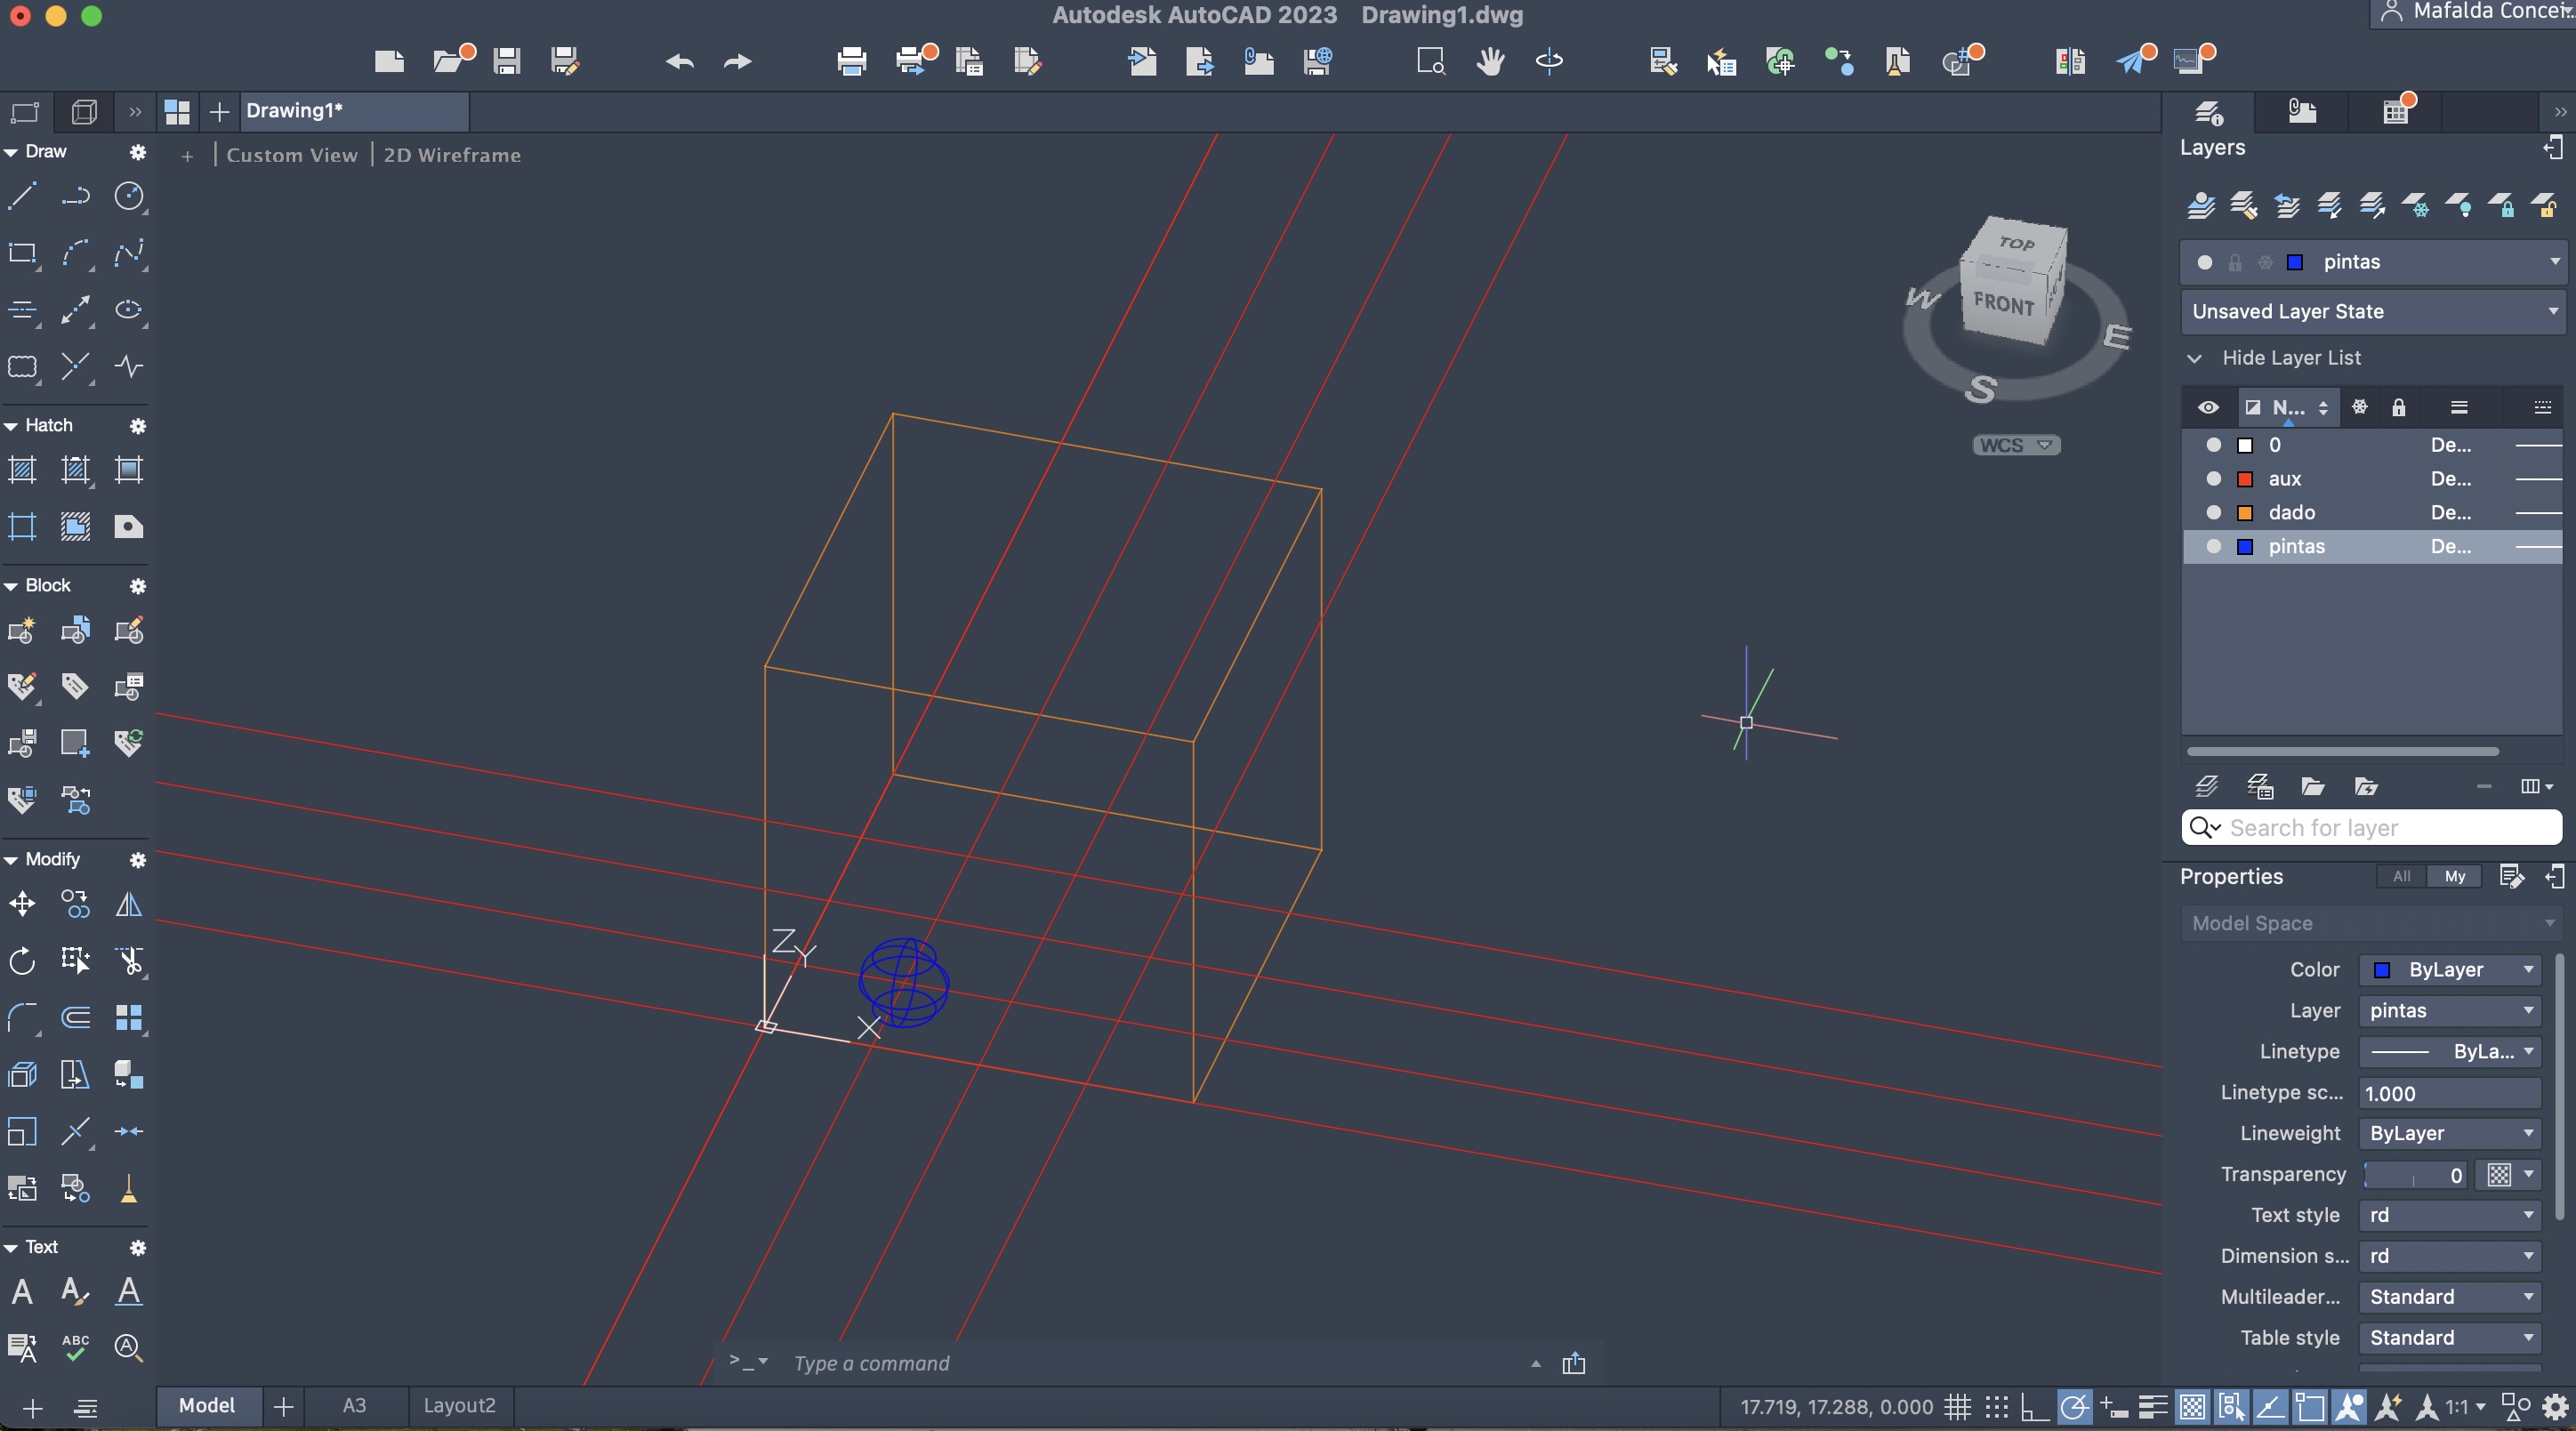2576x1431 pixels.
Task: Switch to the Layout2 tab
Action: point(459,1405)
